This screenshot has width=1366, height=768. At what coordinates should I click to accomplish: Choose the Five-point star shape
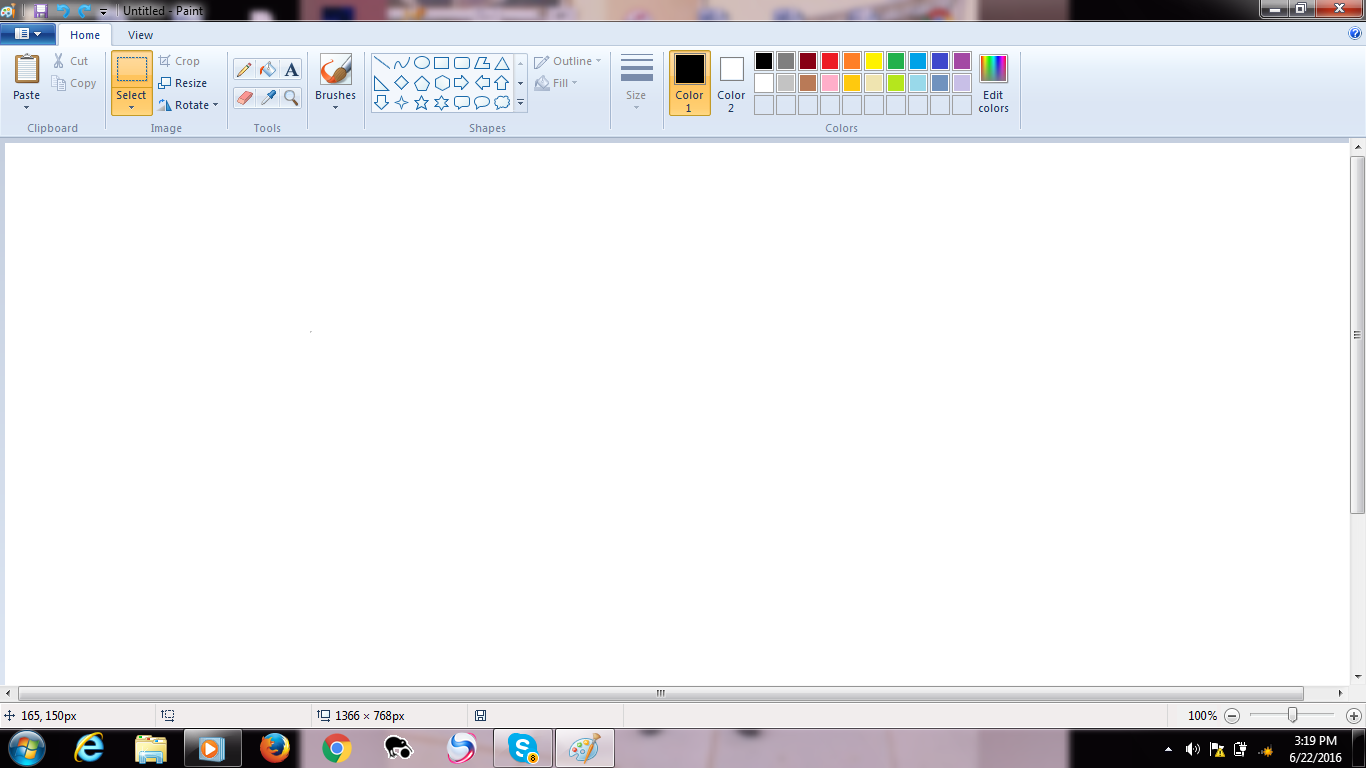421,102
